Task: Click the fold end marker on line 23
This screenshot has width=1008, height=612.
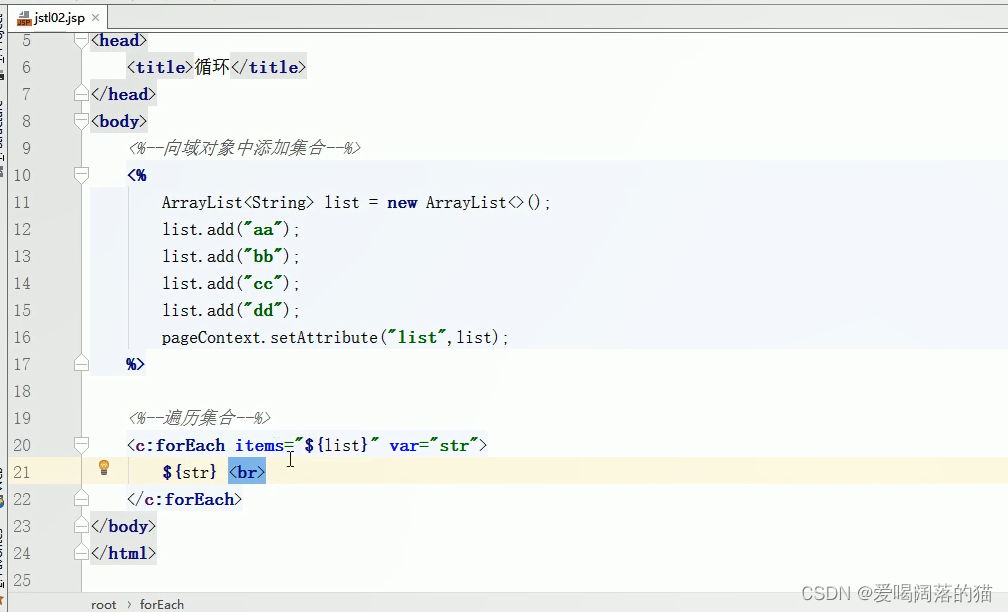Action: (81, 526)
